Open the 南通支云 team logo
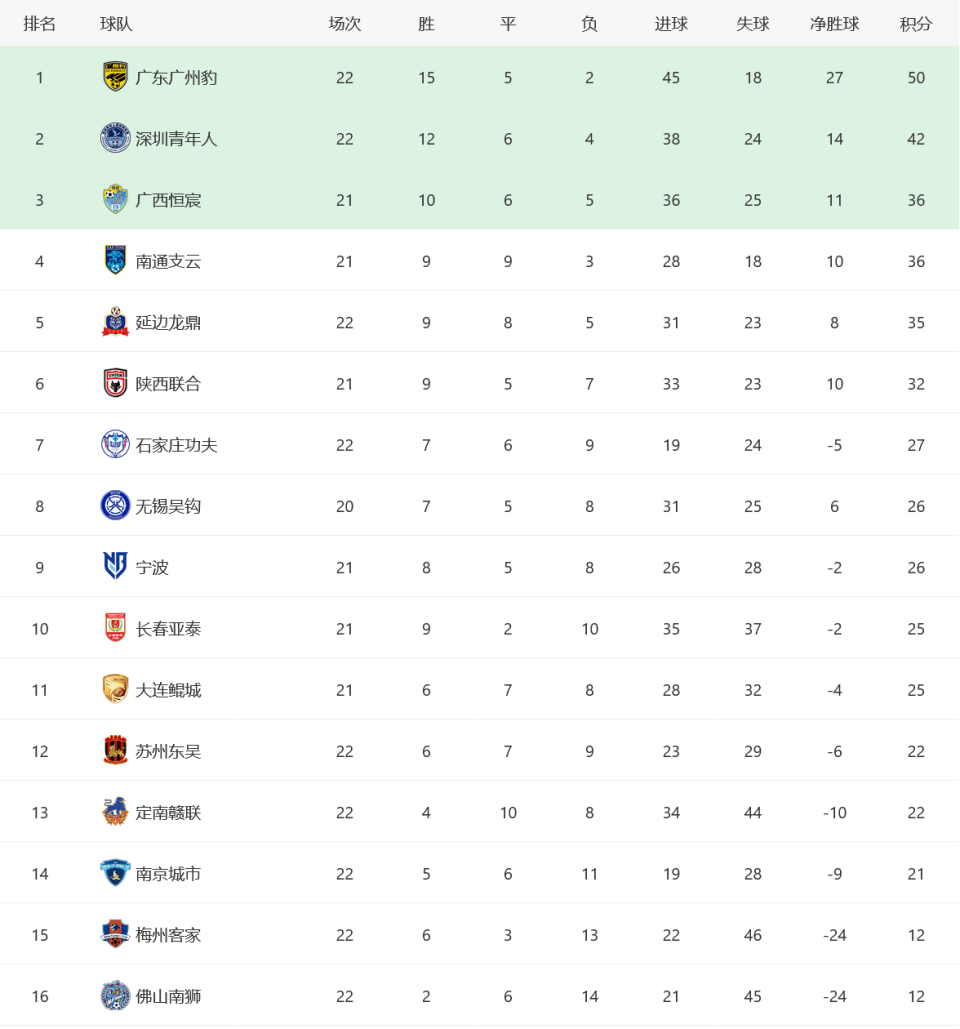 pyautogui.click(x=115, y=261)
